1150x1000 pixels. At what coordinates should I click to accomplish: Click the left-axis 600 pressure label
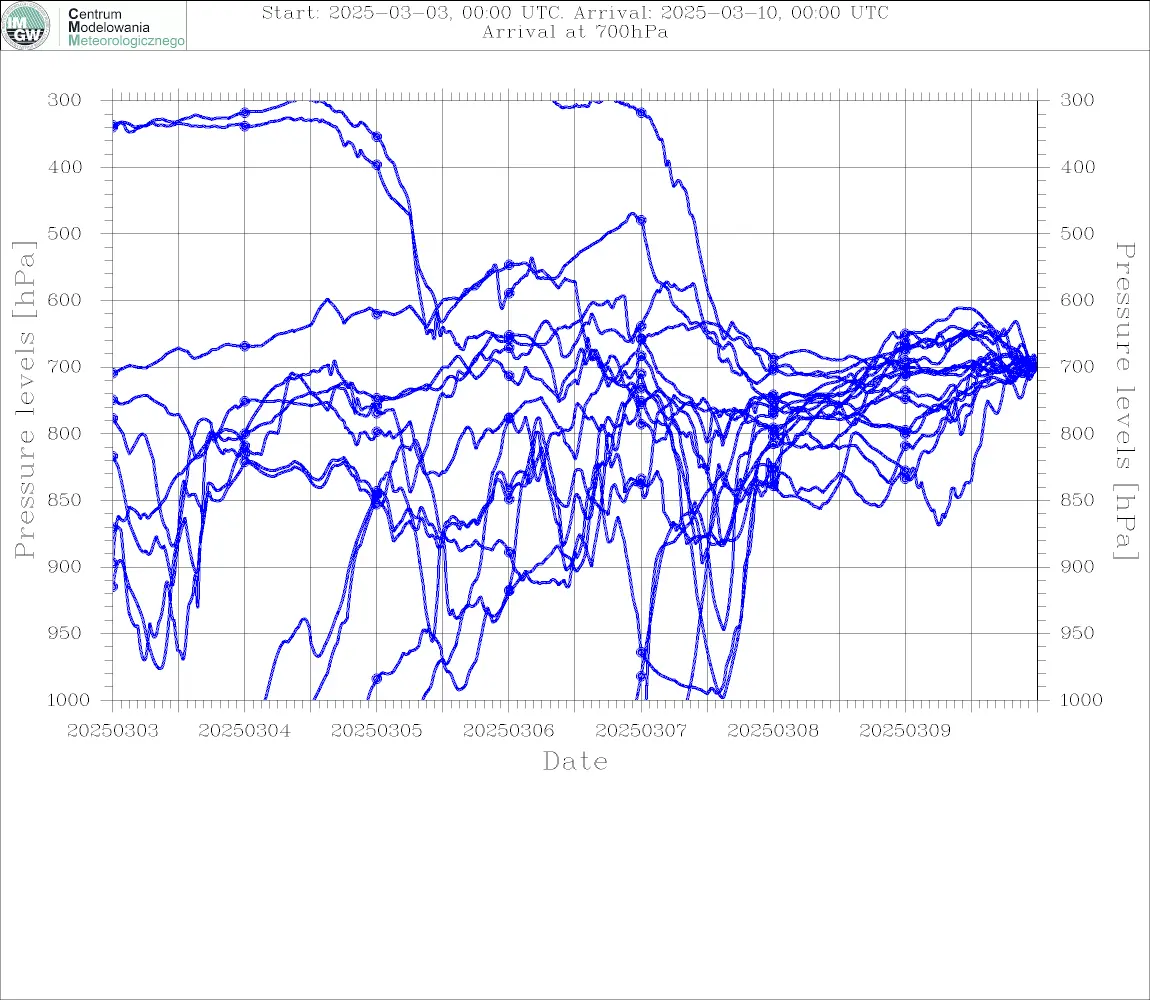65,300
